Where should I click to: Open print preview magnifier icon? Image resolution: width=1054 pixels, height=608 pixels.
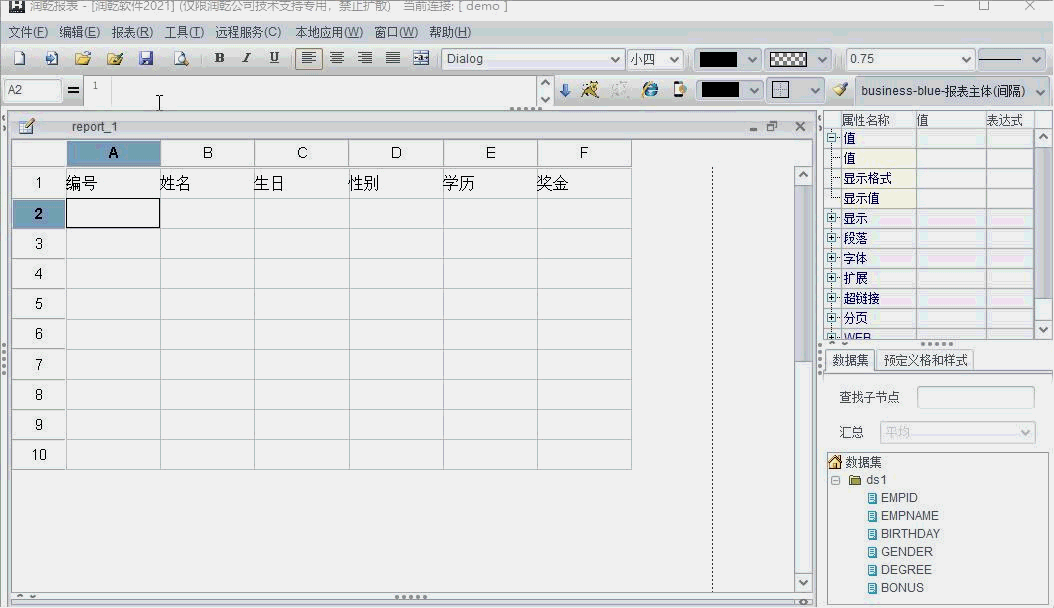(x=181, y=59)
